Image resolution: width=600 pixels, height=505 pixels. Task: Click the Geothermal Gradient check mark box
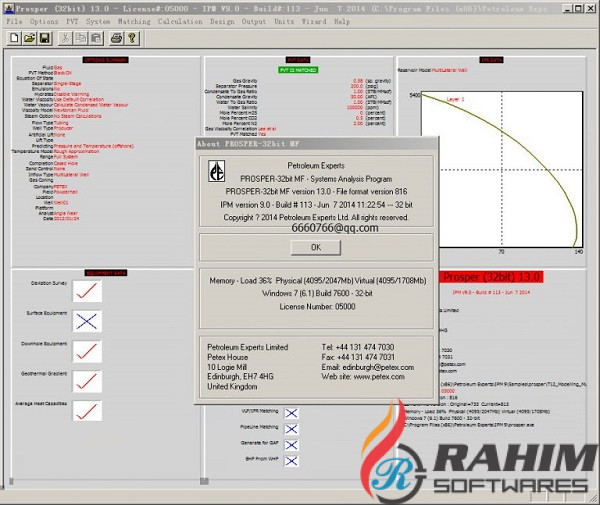point(87,381)
